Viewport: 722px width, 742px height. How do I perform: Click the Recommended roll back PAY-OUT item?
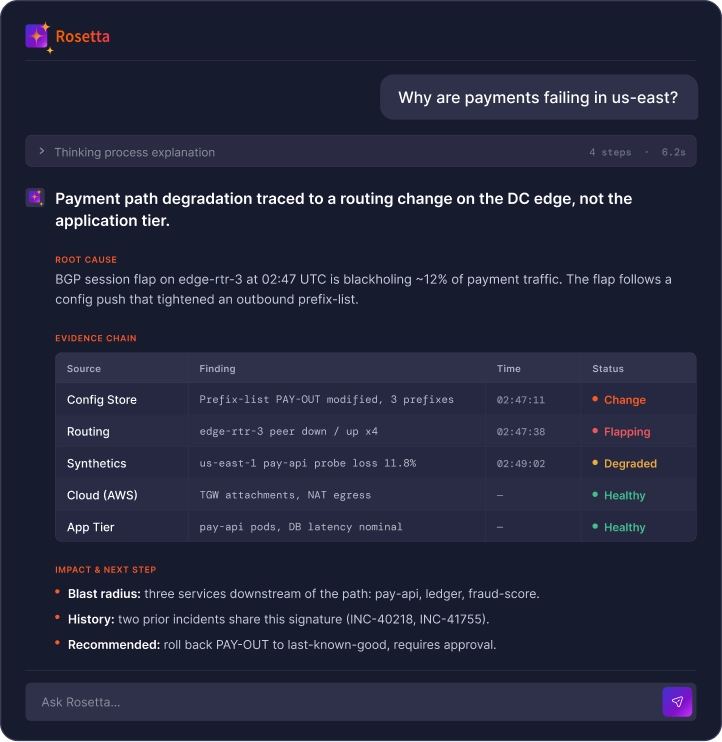tap(282, 645)
